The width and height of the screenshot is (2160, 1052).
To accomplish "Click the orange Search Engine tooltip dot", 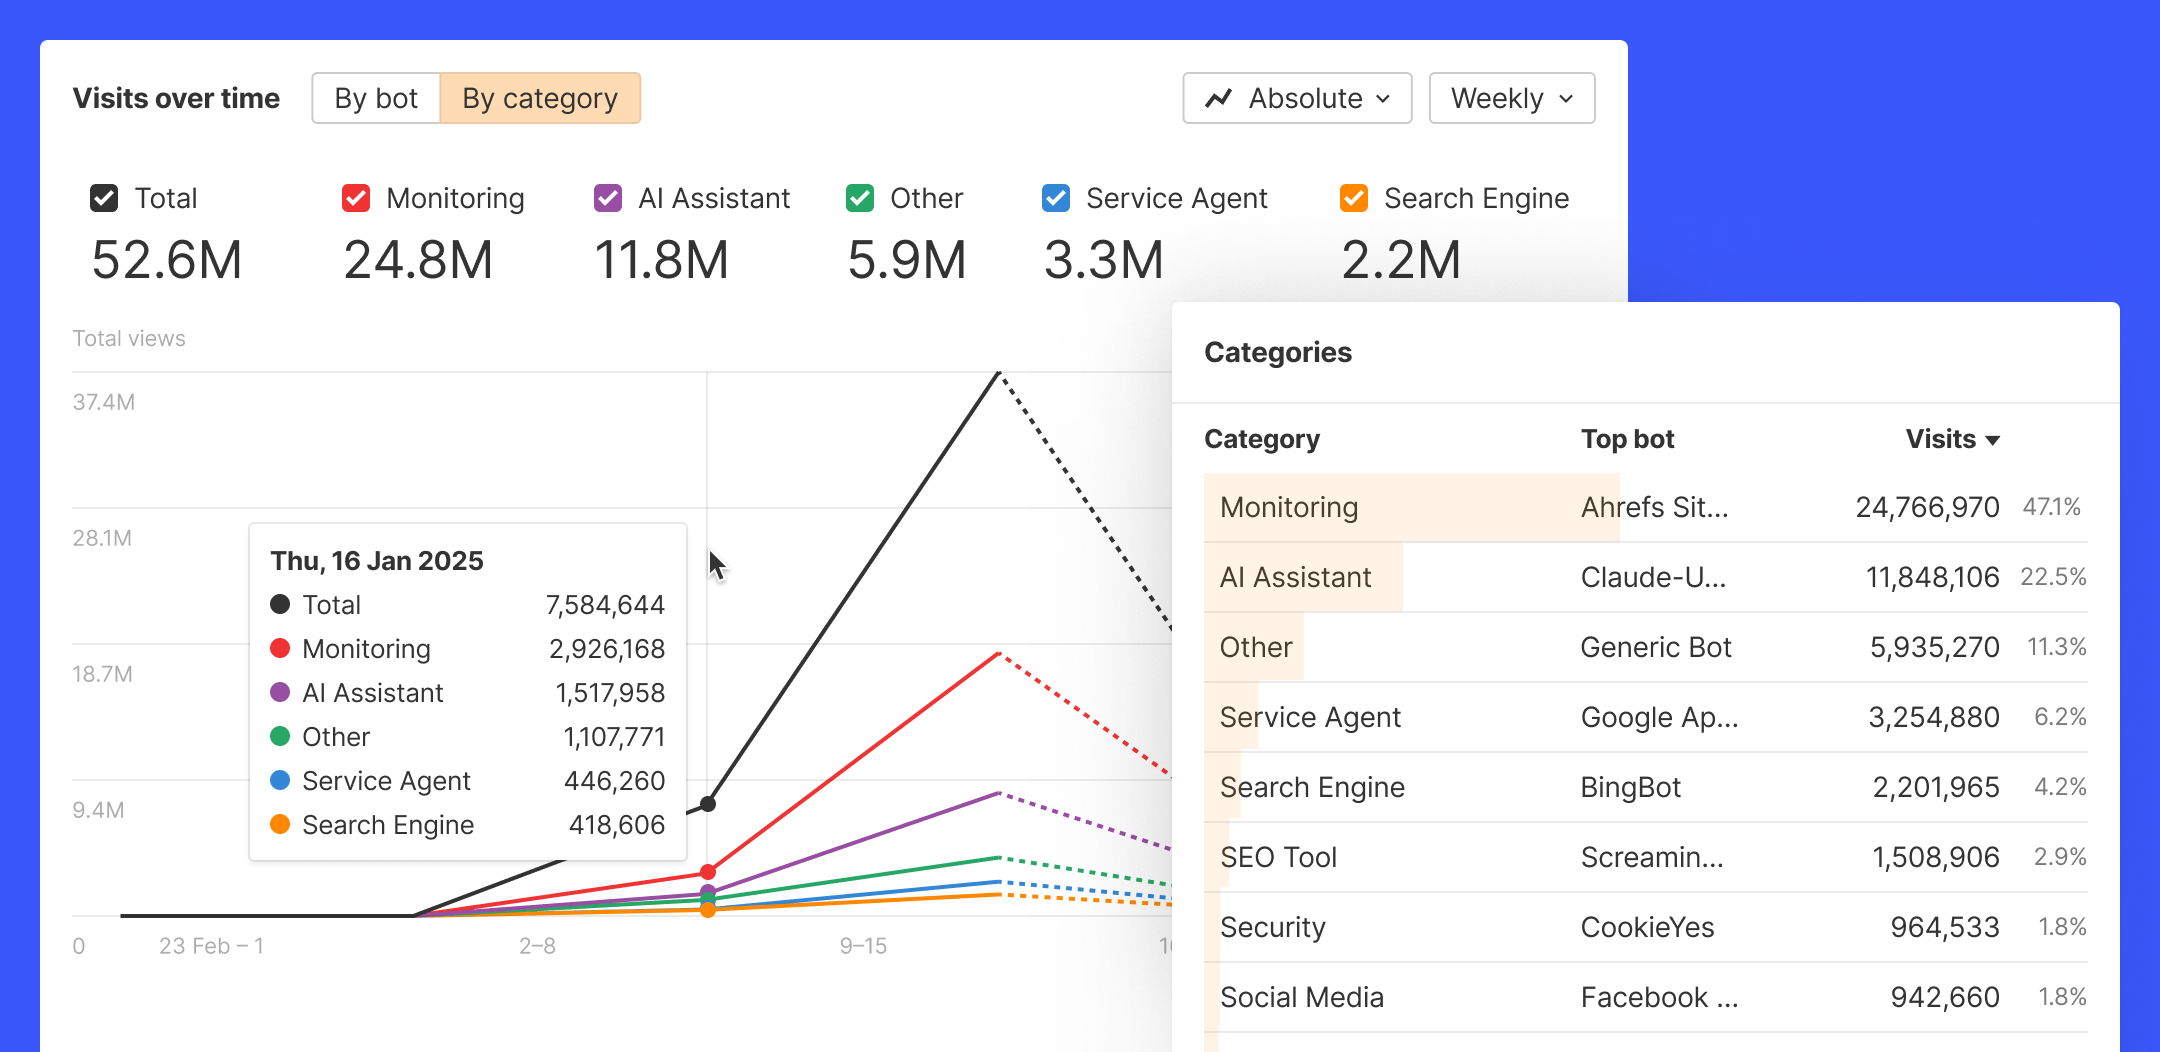I will pyautogui.click(x=278, y=825).
